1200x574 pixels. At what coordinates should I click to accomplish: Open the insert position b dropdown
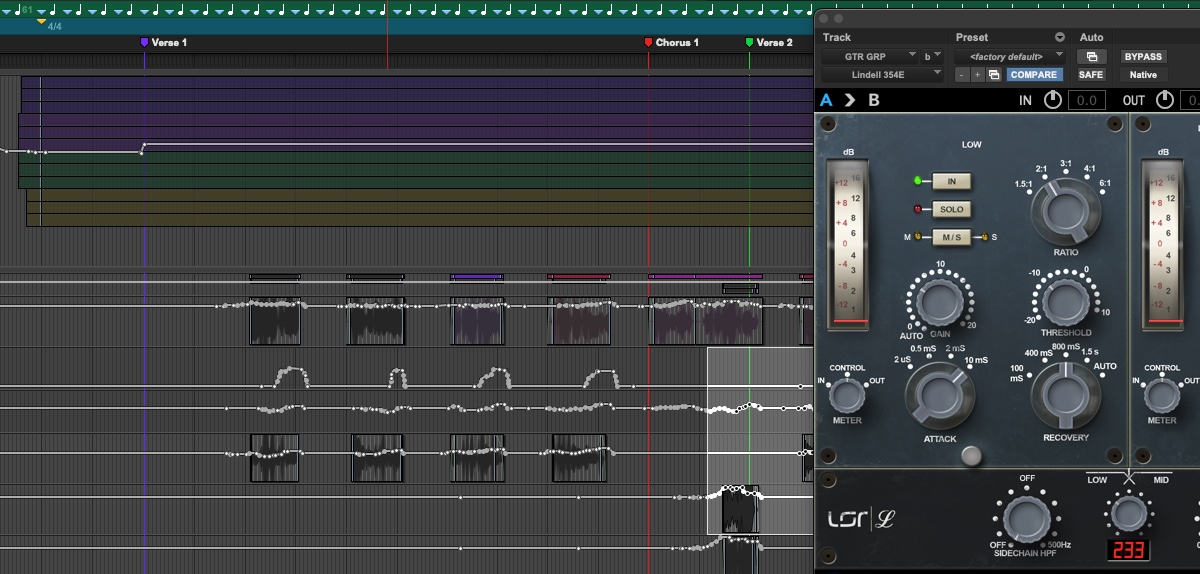[933, 56]
